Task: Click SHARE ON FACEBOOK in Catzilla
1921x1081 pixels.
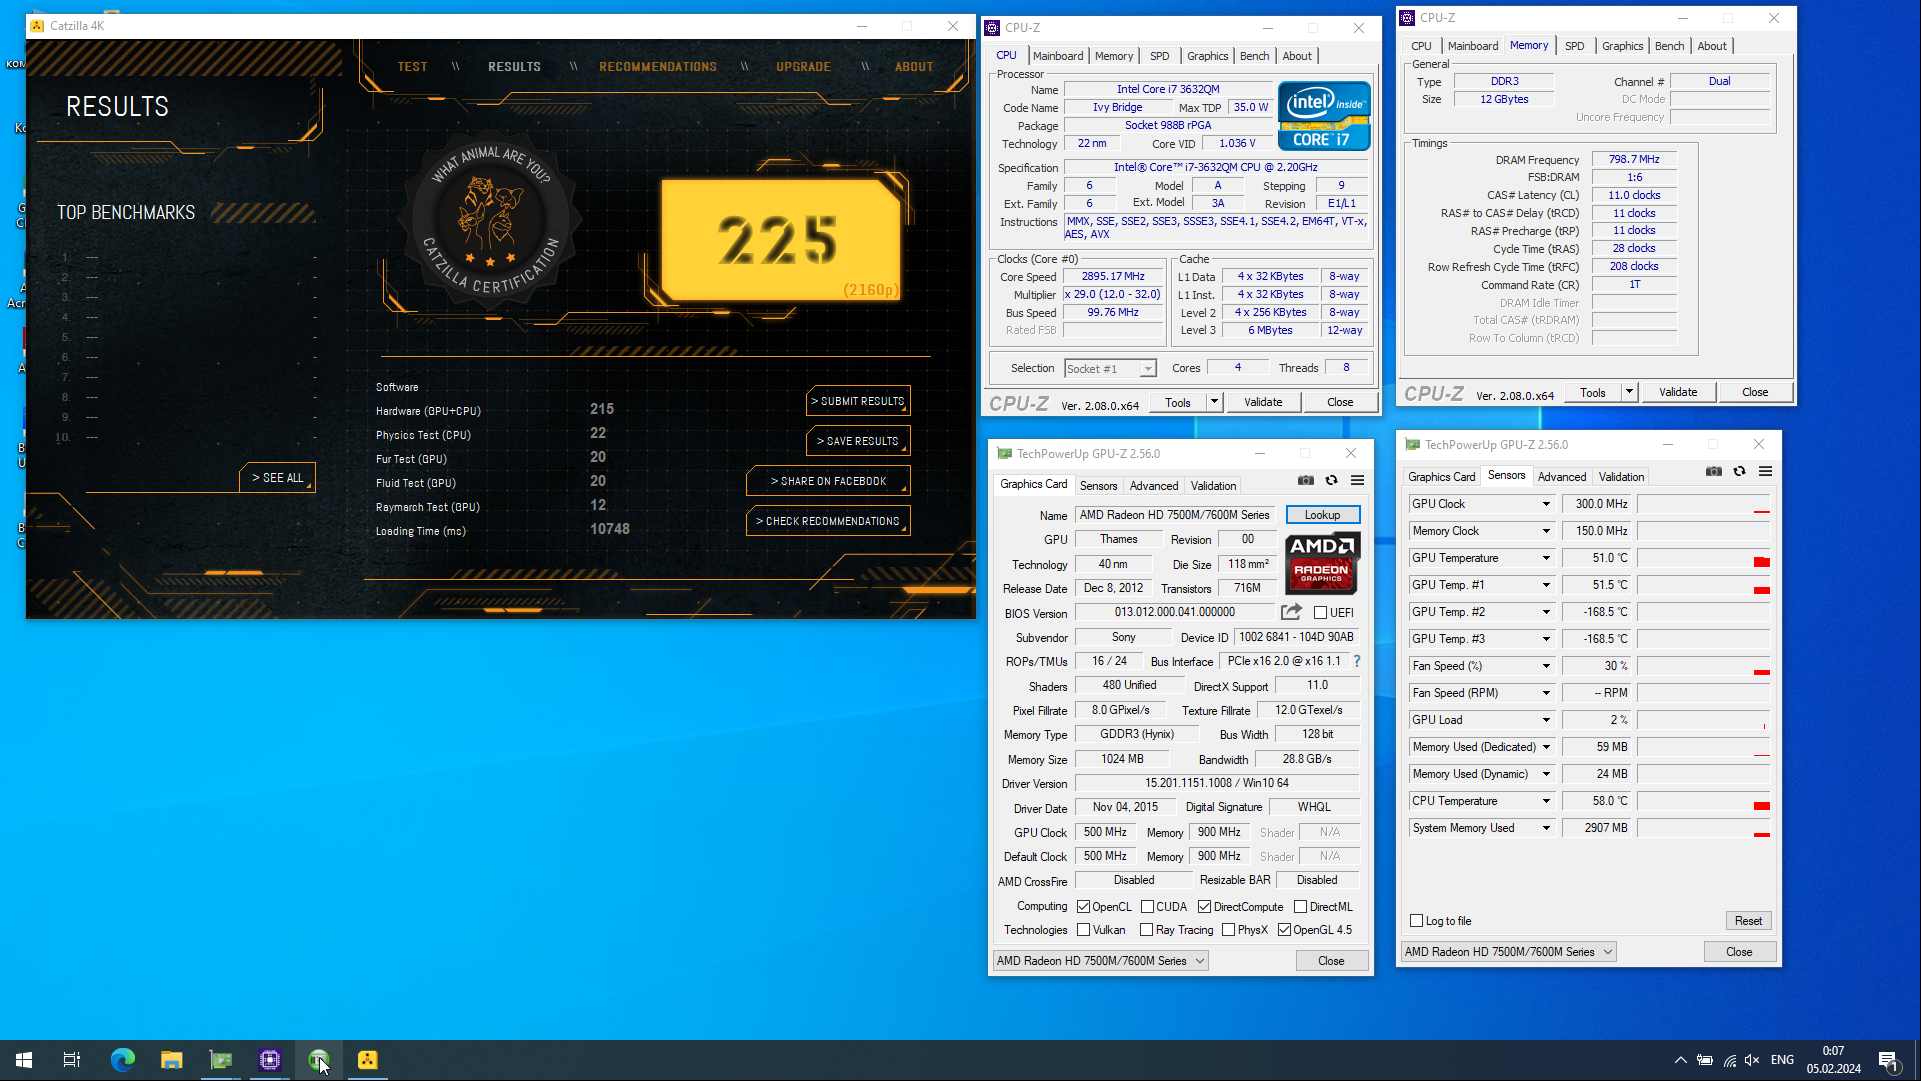Action: coord(828,481)
